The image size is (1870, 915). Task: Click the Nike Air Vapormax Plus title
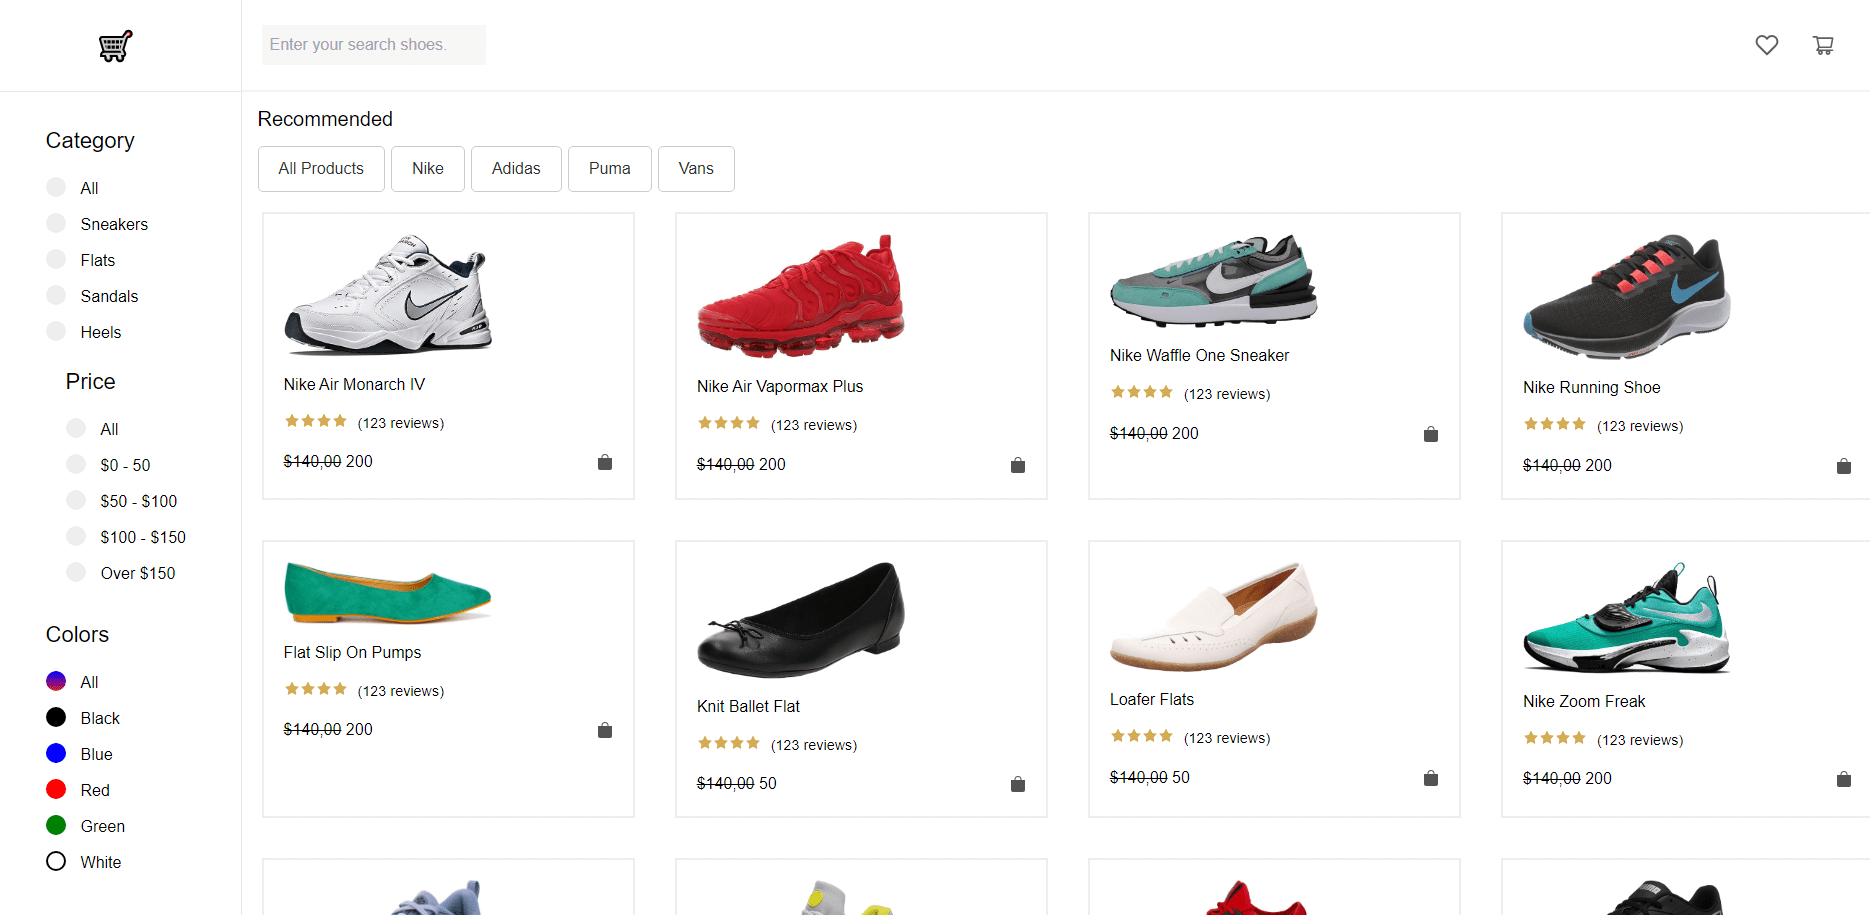tap(780, 386)
